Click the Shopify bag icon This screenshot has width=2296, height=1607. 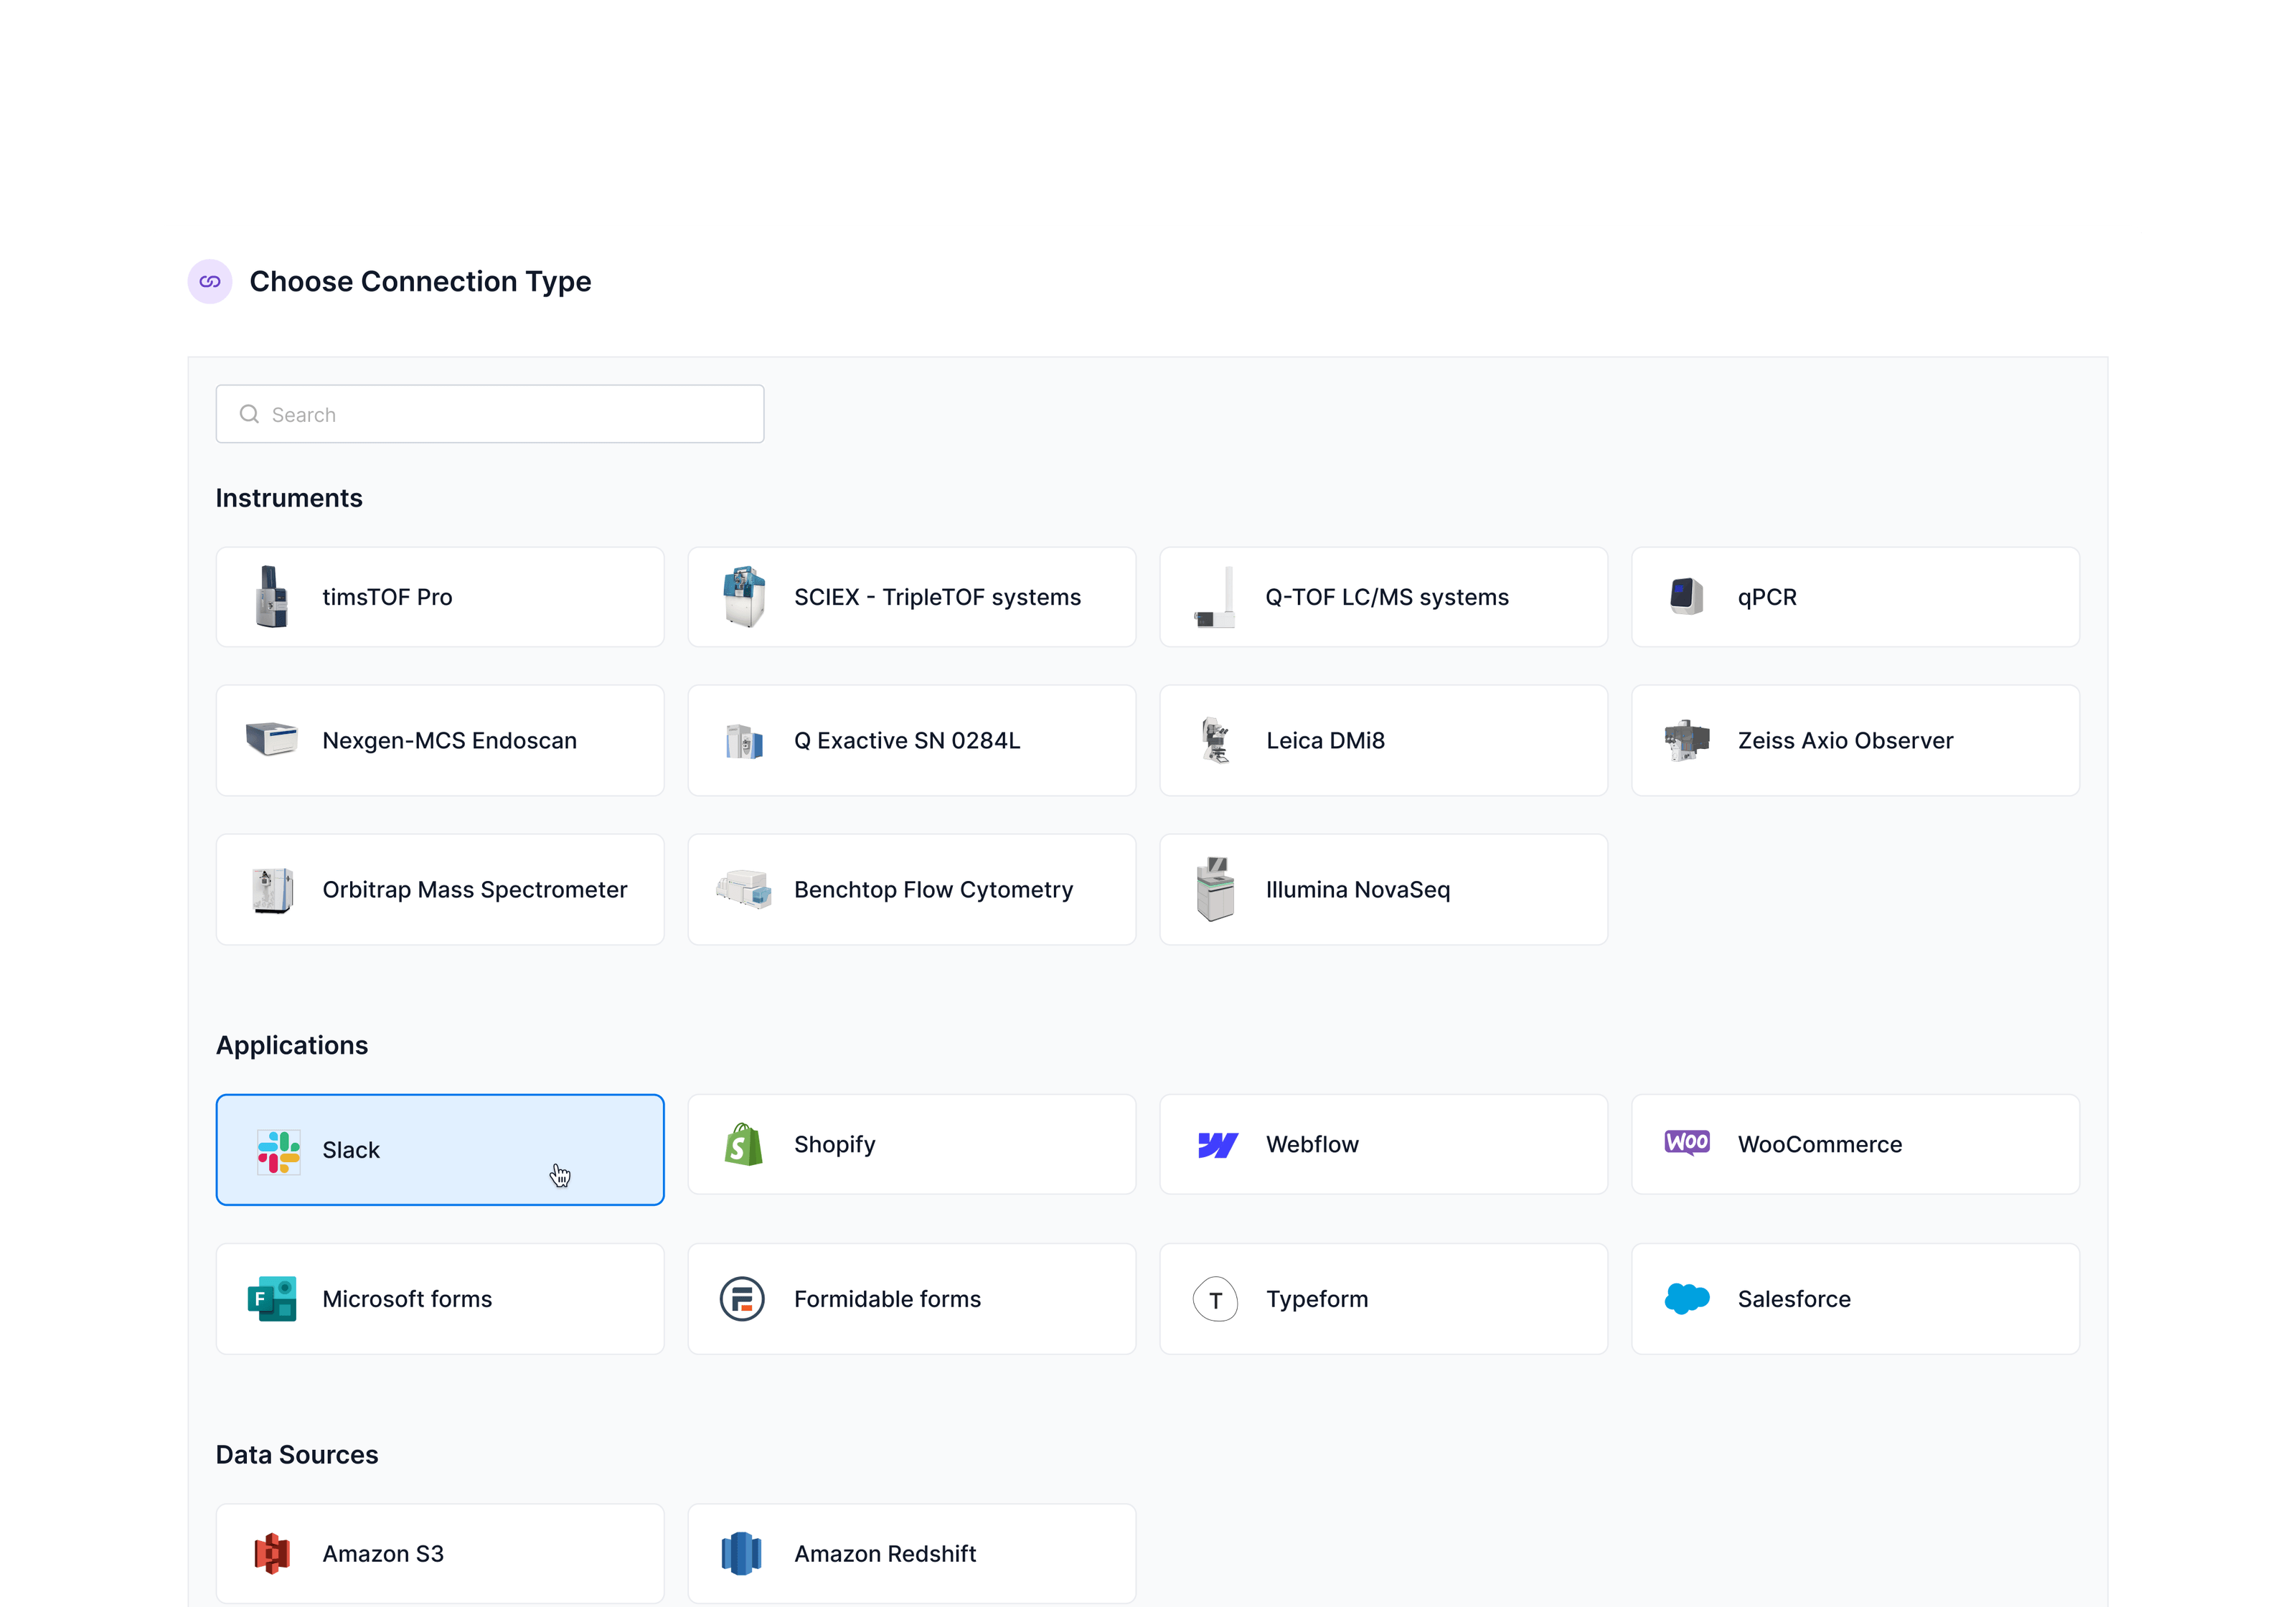(743, 1145)
